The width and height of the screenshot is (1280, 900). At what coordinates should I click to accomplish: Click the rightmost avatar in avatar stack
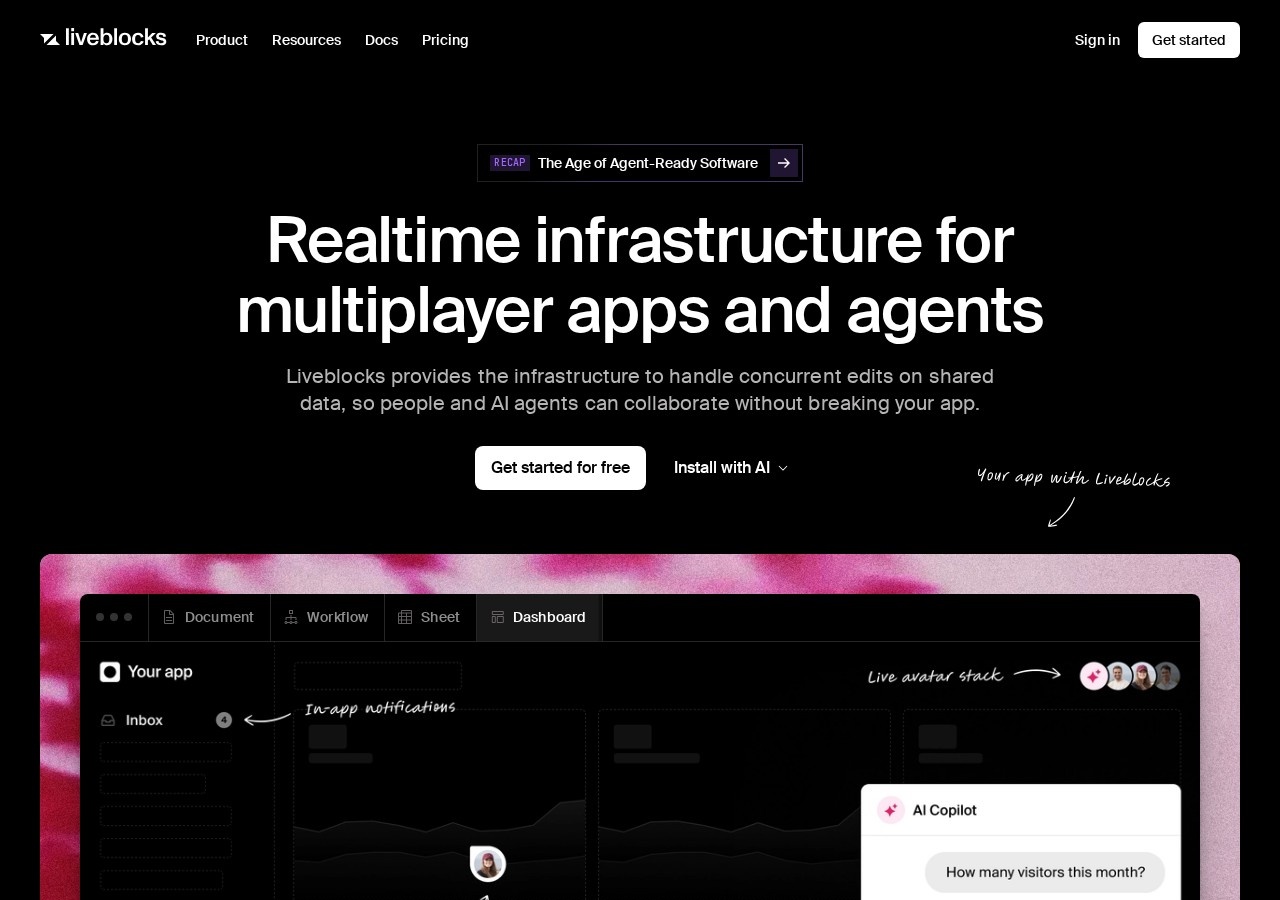(x=1167, y=676)
